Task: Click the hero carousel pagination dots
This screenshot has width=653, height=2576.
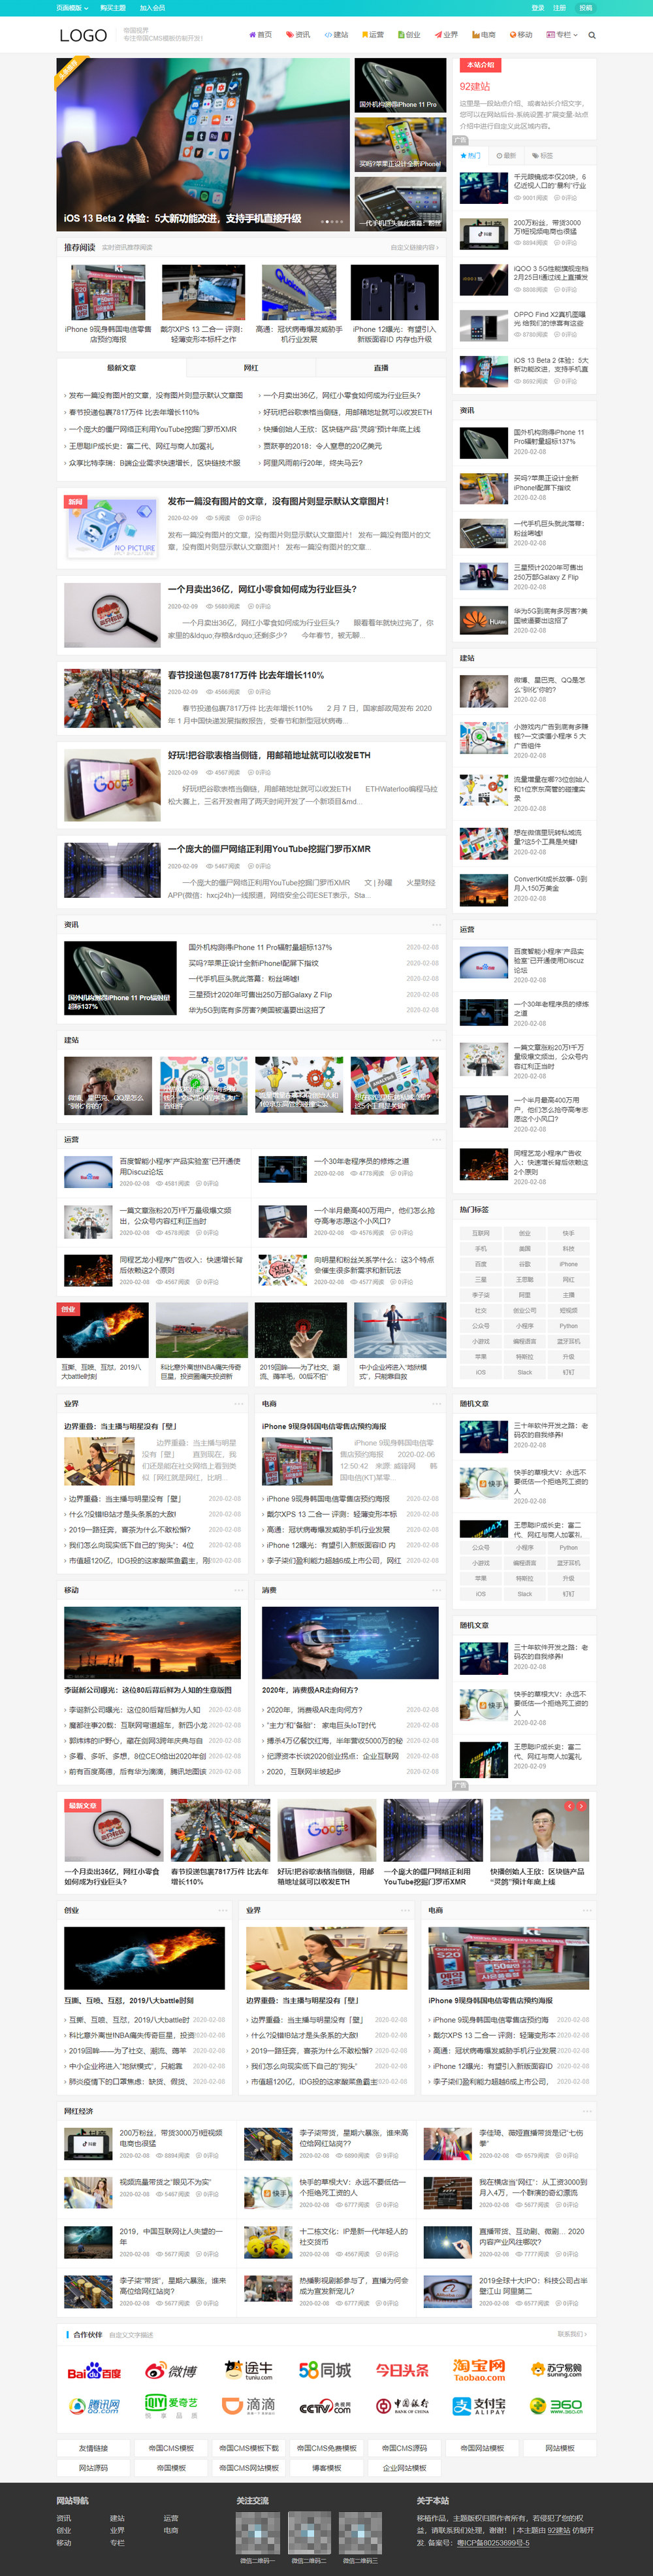Action: click(332, 221)
